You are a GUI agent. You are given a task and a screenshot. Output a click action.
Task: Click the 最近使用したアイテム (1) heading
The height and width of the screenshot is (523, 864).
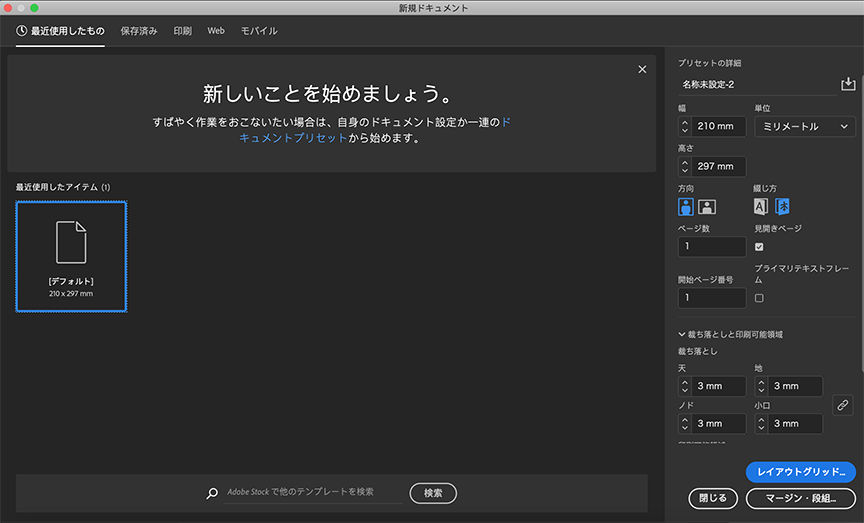pyautogui.click(x=63, y=187)
